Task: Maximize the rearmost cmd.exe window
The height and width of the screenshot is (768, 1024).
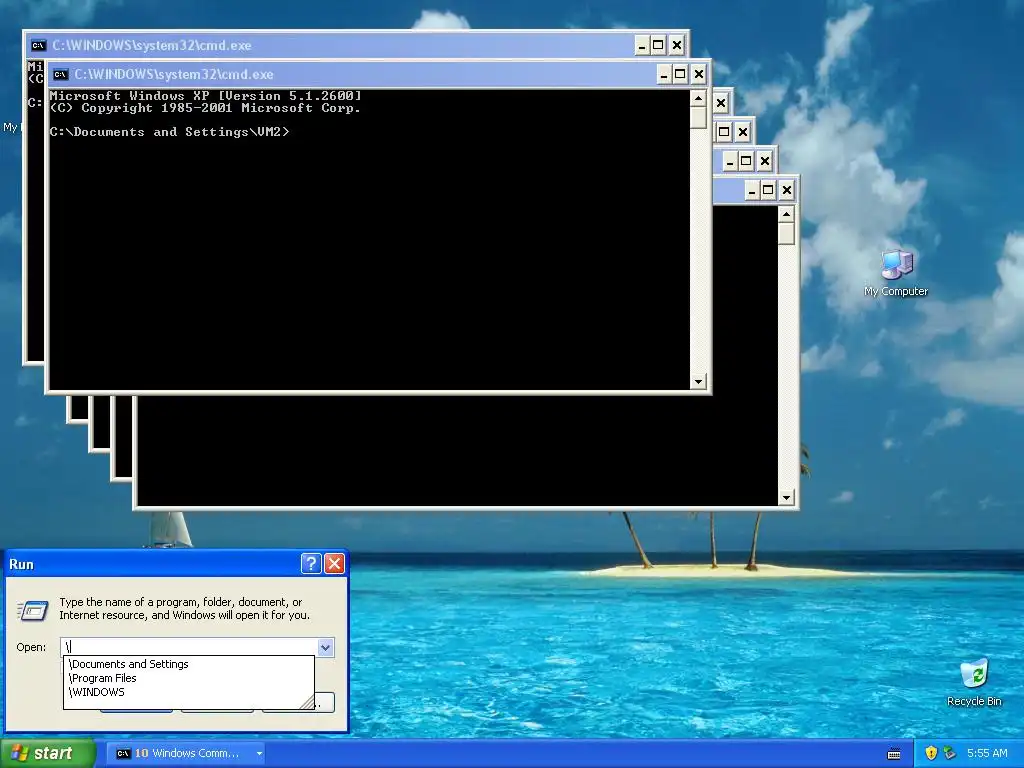Action: (x=658, y=45)
